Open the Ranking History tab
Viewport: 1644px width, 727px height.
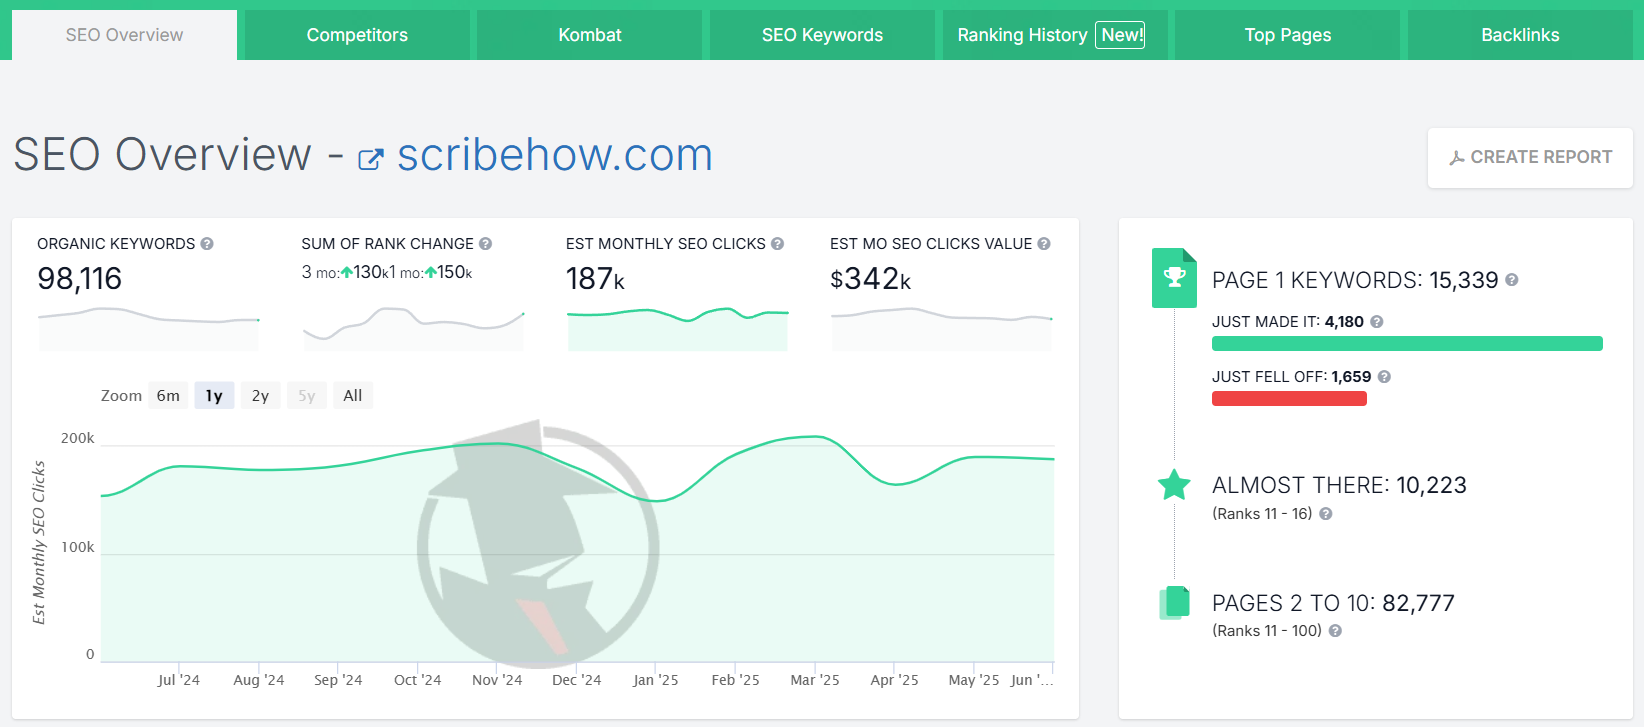[1055, 35]
